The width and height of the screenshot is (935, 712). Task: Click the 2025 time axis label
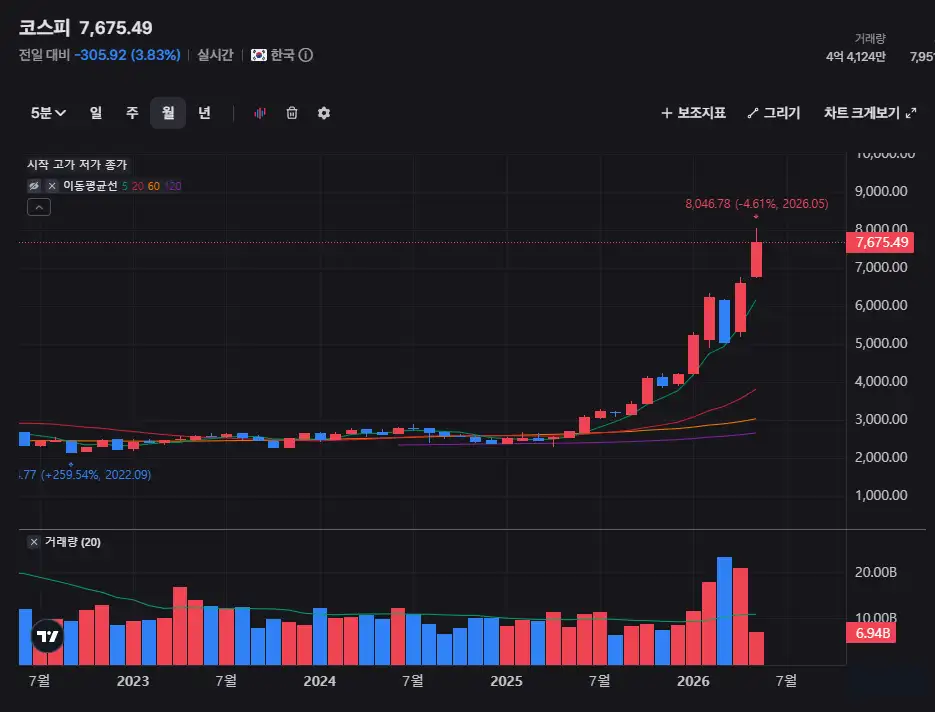coord(506,681)
